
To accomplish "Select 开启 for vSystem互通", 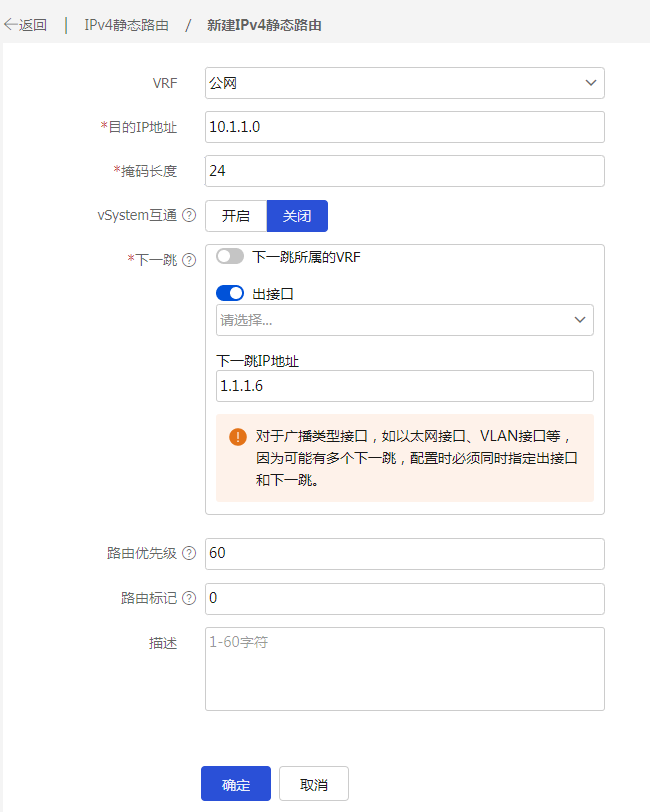I will 236,216.
